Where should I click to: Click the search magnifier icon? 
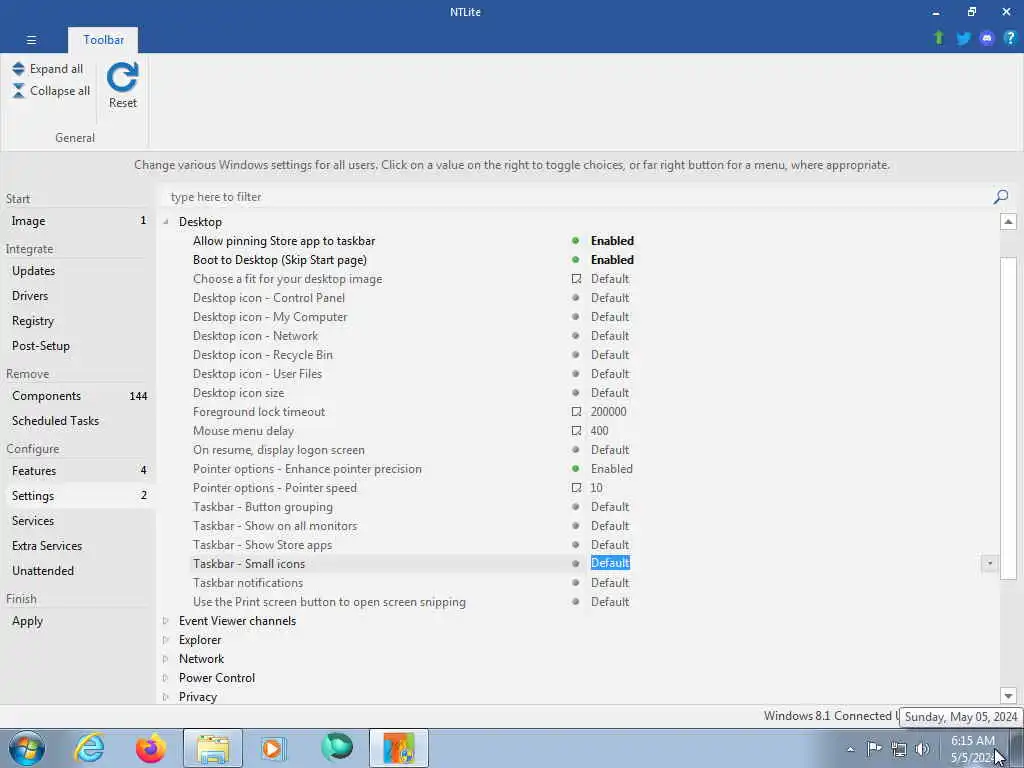point(1000,197)
